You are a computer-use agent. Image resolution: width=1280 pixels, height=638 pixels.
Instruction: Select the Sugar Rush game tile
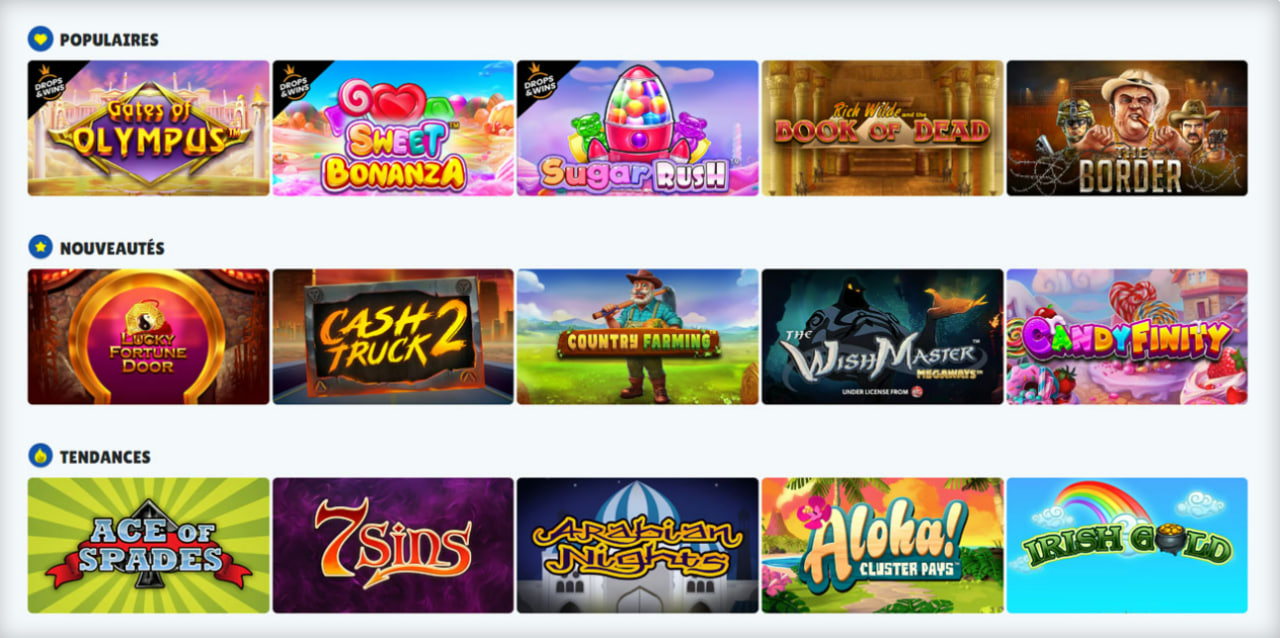(x=638, y=128)
